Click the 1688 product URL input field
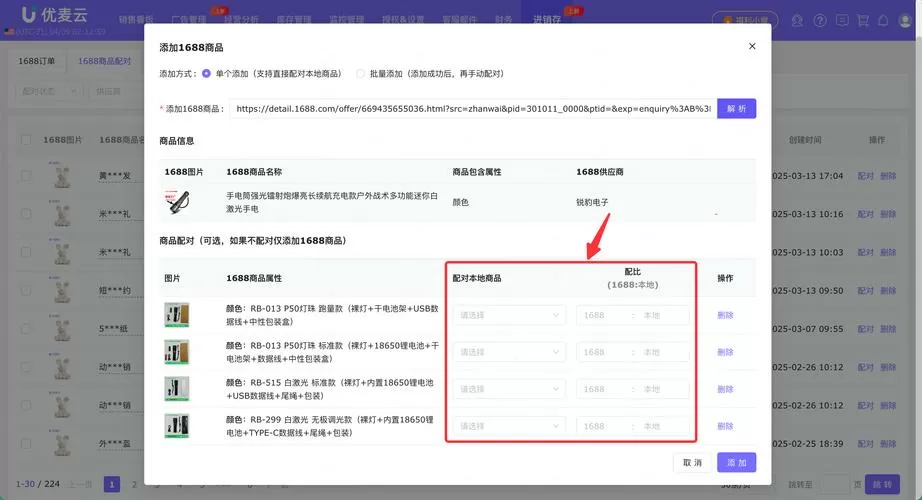922x500 pixels. (x=473, y=108)
